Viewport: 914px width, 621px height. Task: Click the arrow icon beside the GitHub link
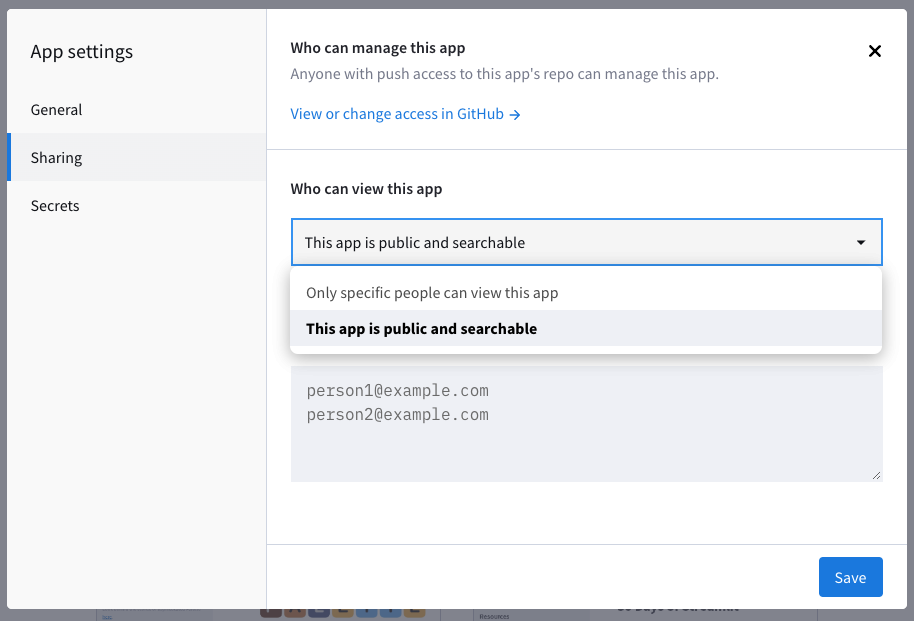coord(514,113)
